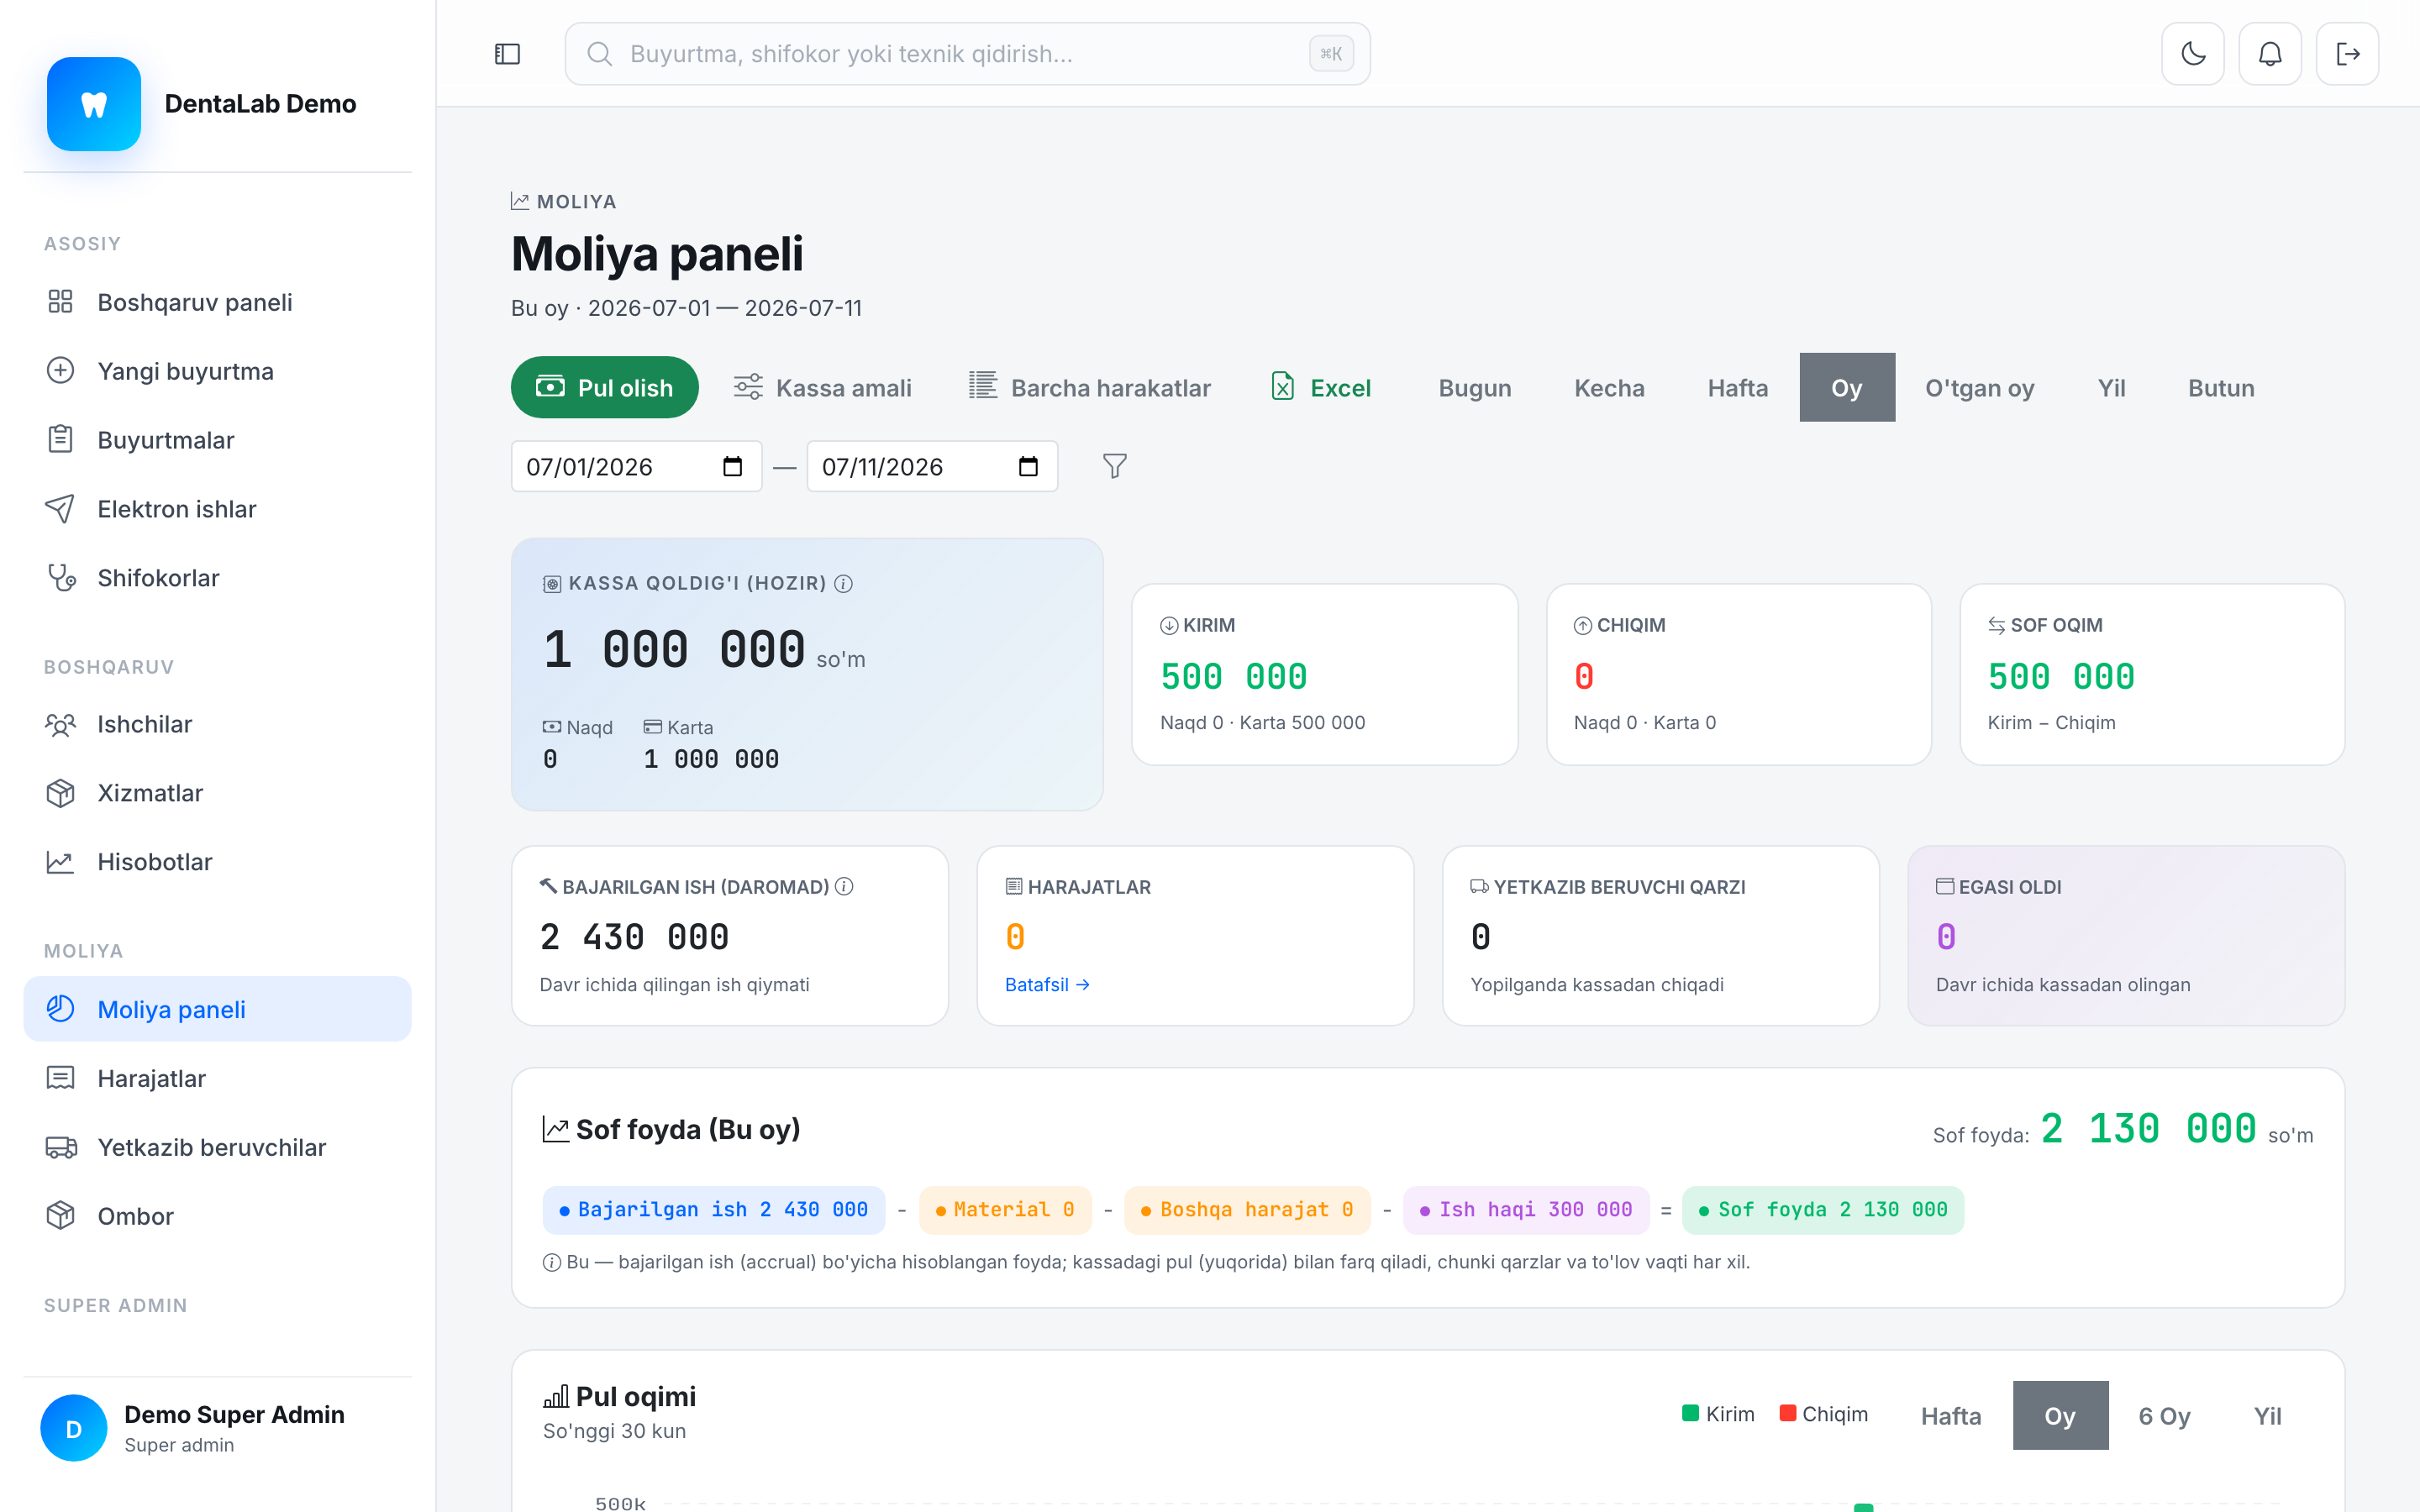Switch to O'tgan oy period
The height and width of the screenshot is (1512, 2420).
pos(1979,387)
